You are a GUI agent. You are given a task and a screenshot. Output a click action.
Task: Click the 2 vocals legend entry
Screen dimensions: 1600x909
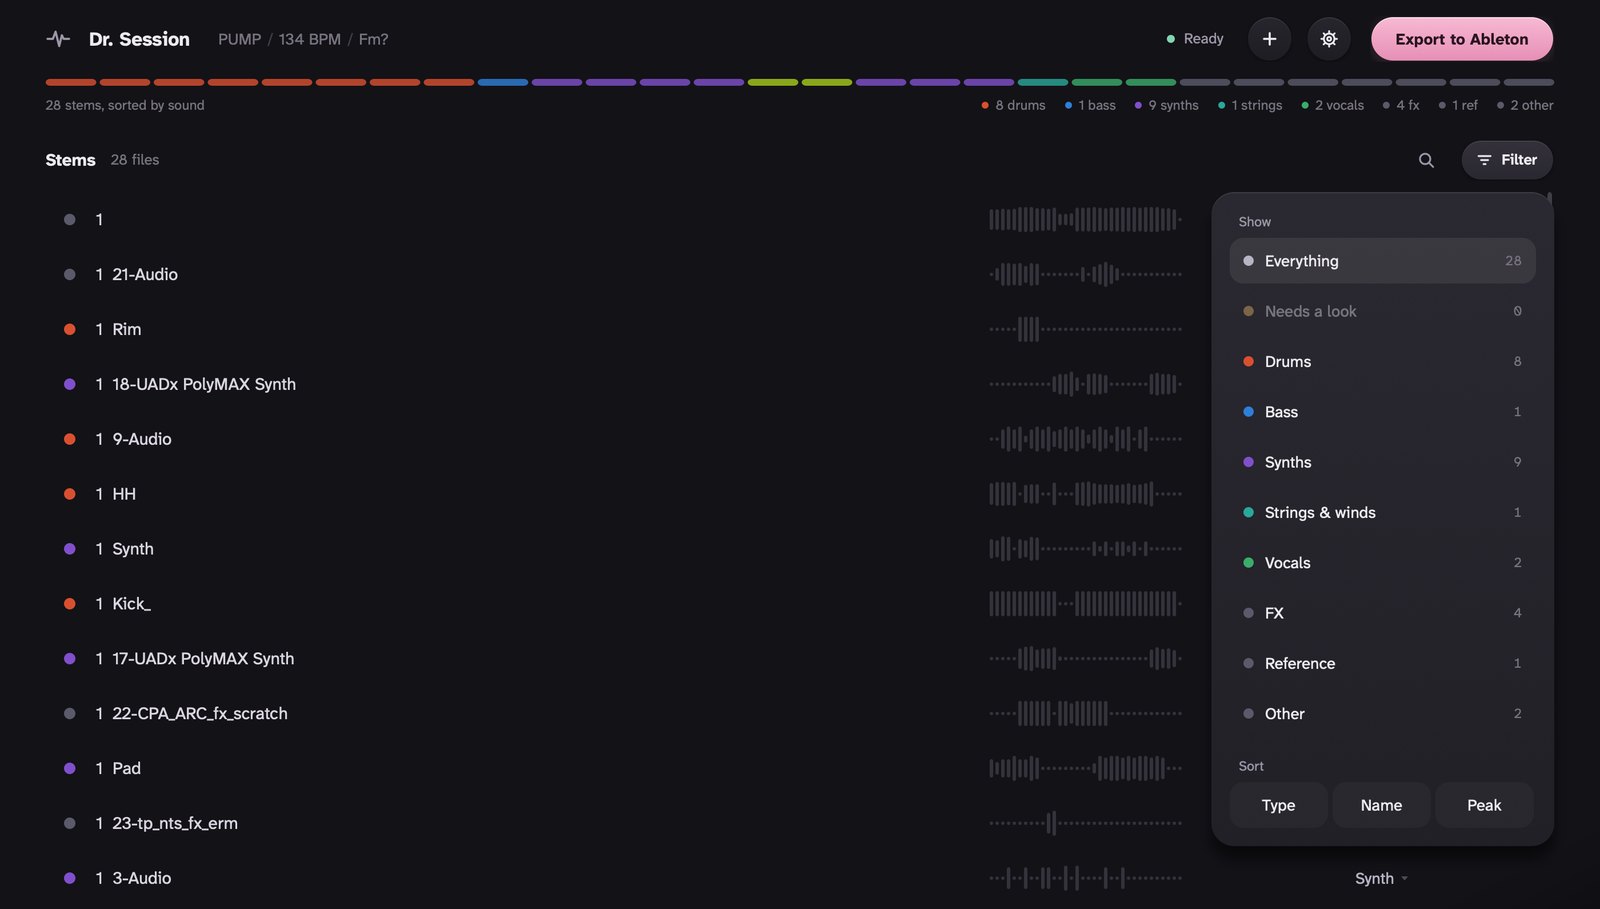coord(1332,105)
